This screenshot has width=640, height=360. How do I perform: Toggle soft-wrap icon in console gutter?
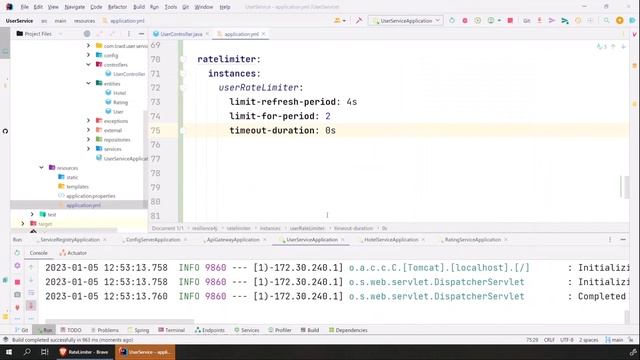click(x=31, y=293)
